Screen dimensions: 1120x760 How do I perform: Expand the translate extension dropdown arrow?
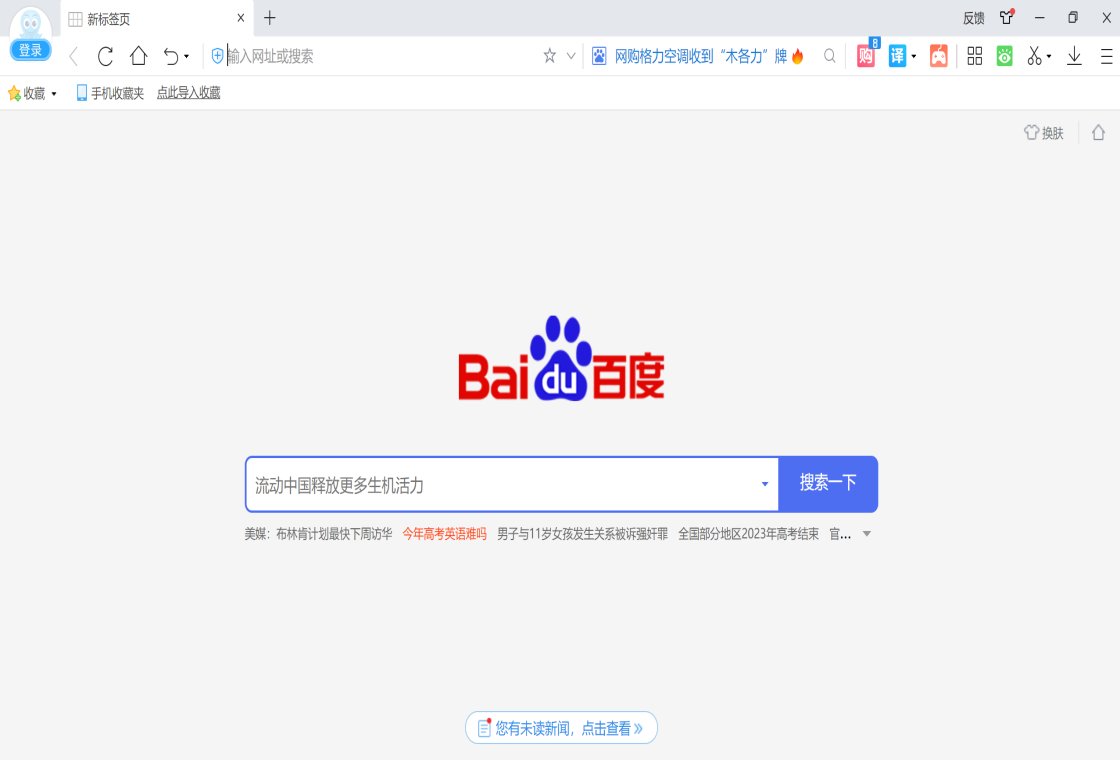pos(914,56)
